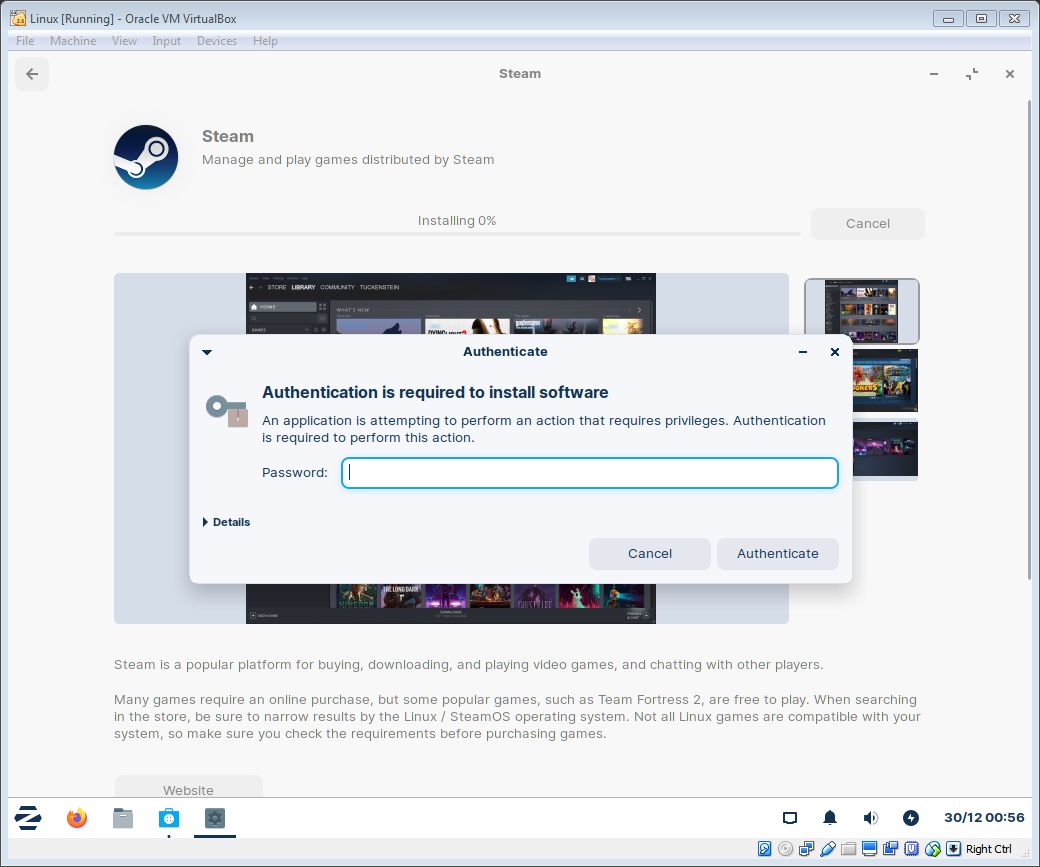Click the 'Installing 0%' status text
This screenshot has height=867, width=1040.
457,221
